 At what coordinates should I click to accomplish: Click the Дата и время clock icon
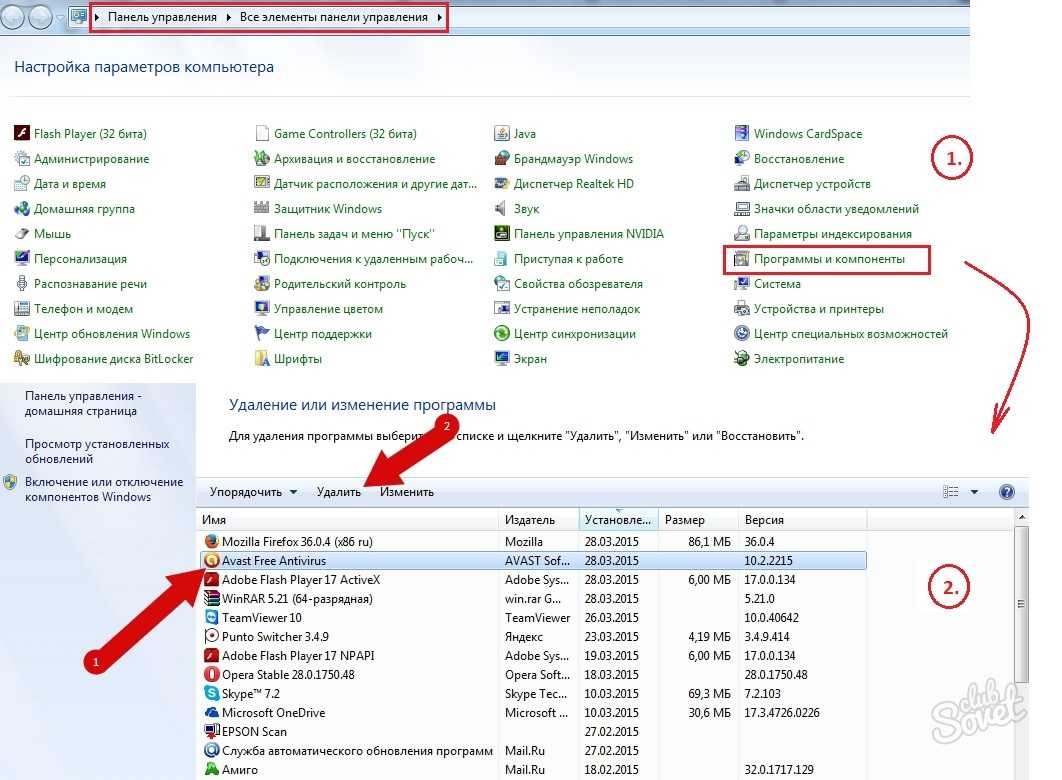click(x=22, y=183)
